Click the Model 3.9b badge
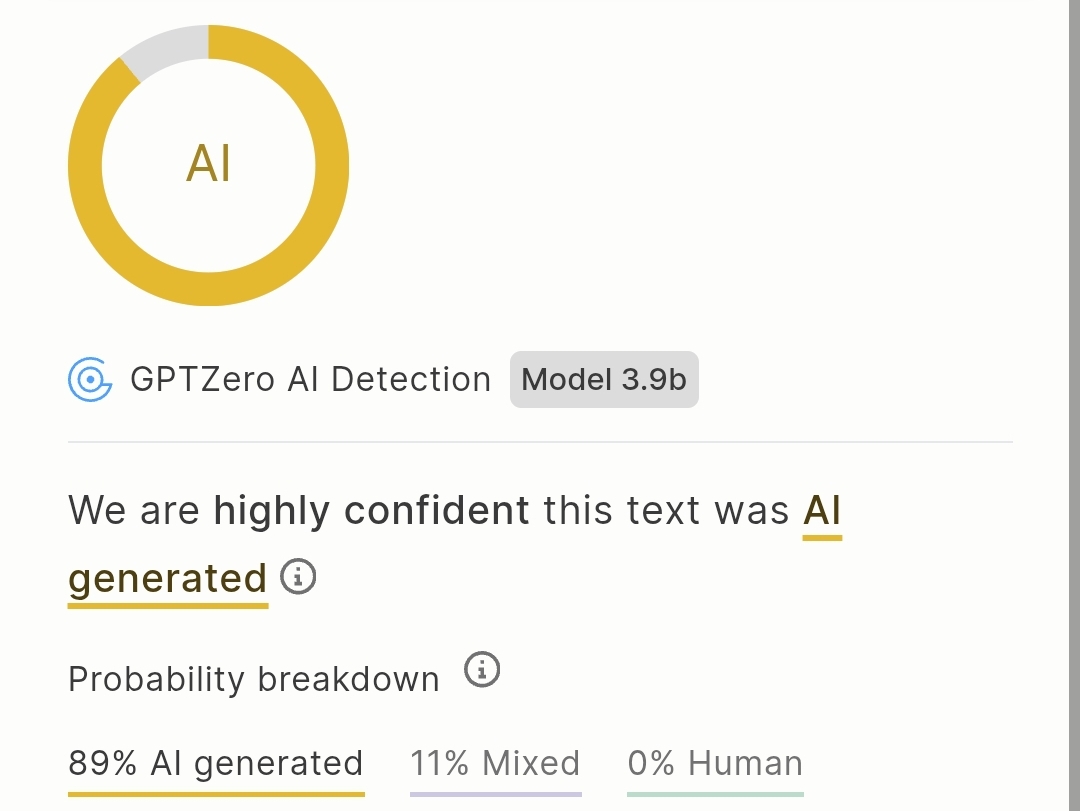The height and width of the screenshot is (811, 1080). click(x=604, y=380)
